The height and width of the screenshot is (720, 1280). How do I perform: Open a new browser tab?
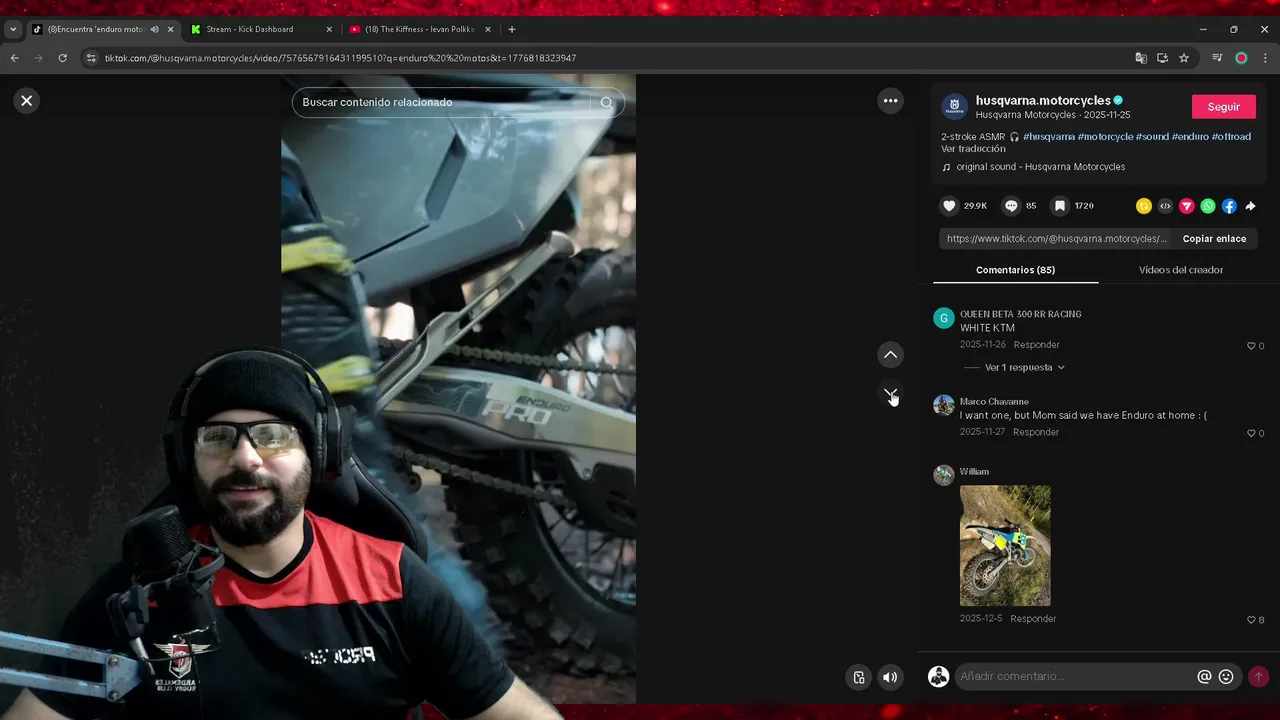512,30
